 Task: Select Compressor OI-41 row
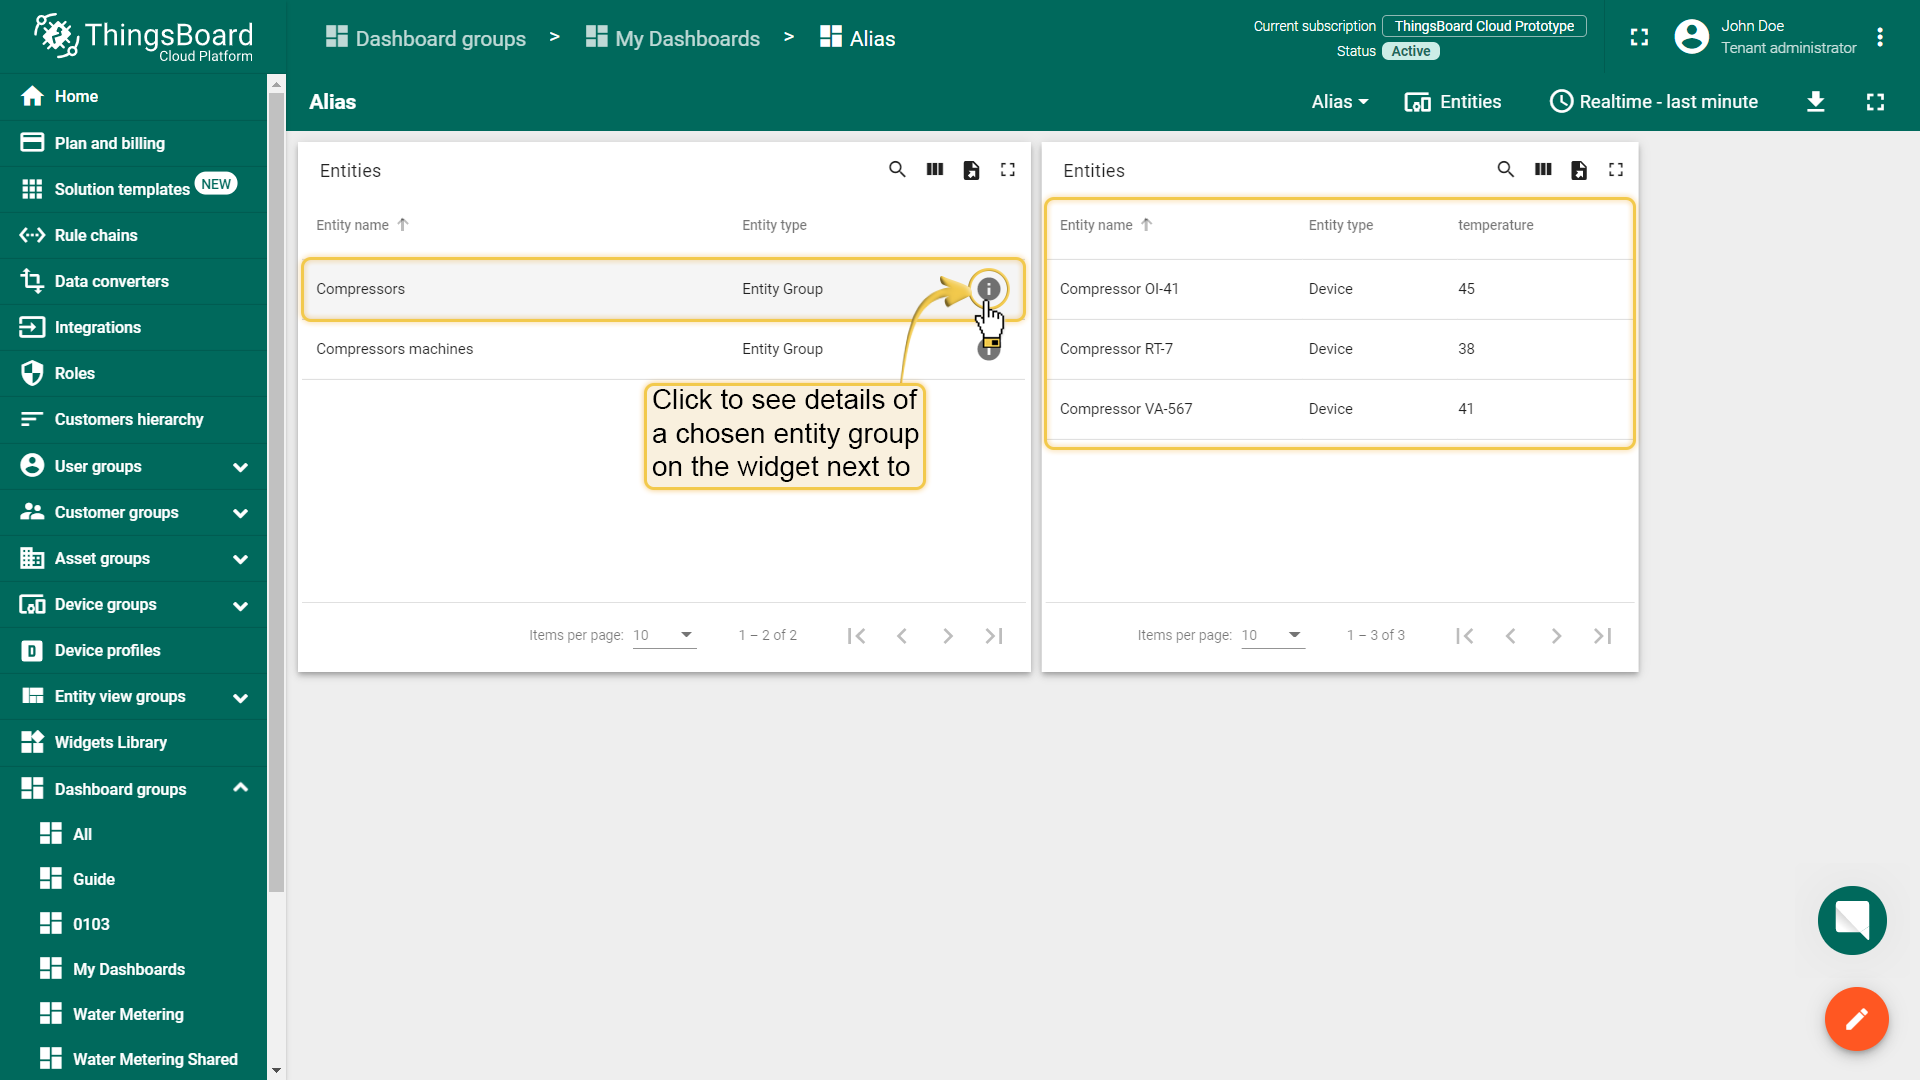[1340, 289]
